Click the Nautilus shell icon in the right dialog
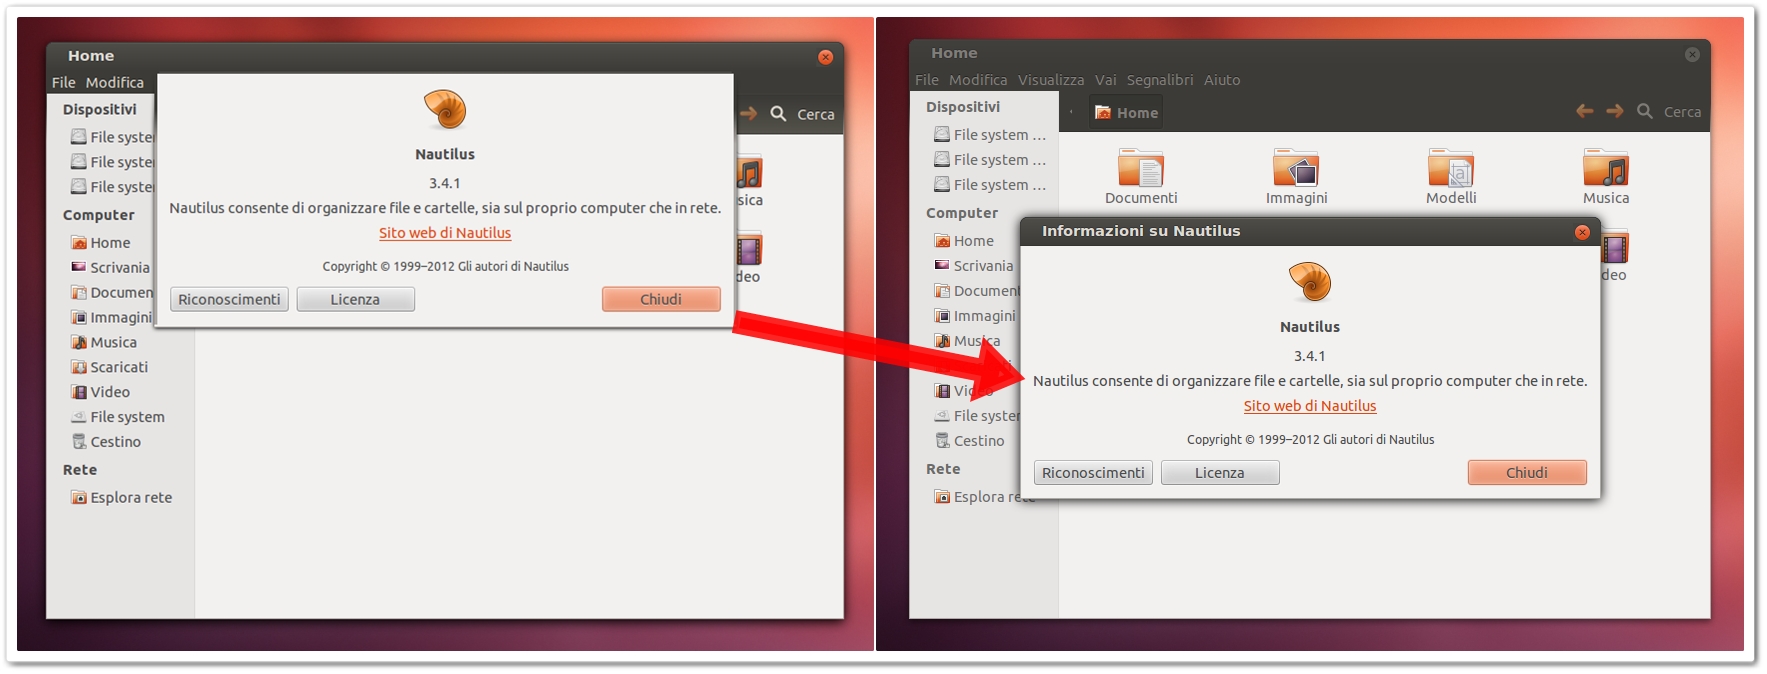The height and width of the screenshot is (674, 1767). point(1310,282)
